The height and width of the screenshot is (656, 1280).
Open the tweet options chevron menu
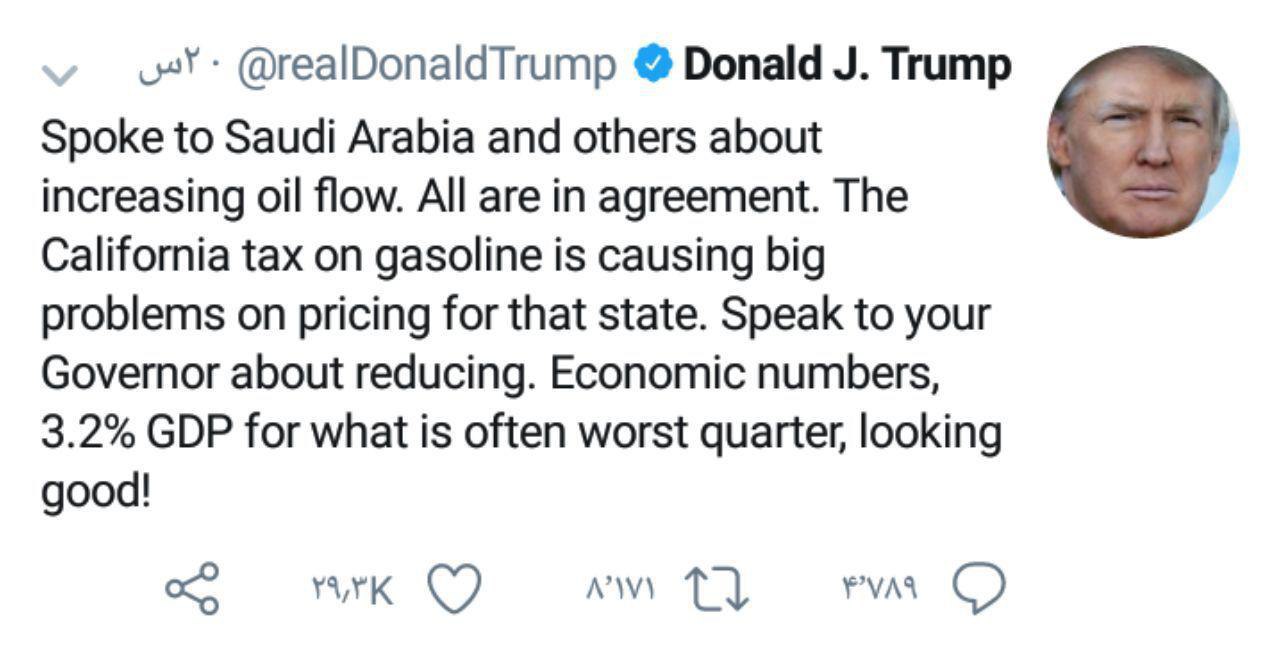[x=62, y=74]
